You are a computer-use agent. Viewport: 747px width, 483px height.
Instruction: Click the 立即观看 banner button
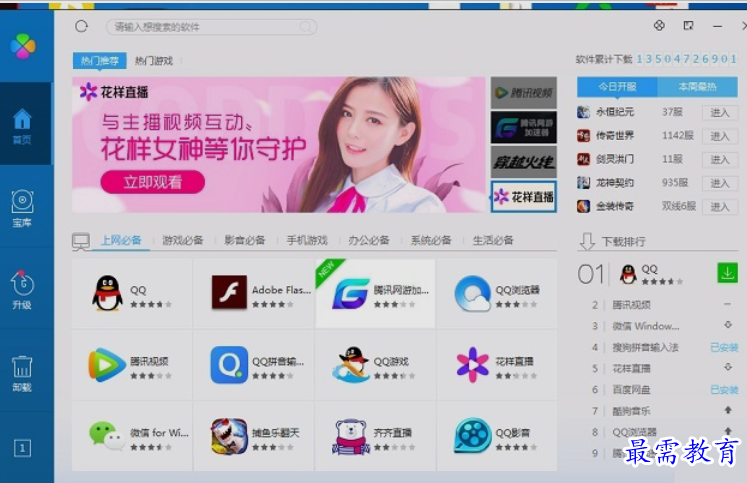[x=152, y=181]
